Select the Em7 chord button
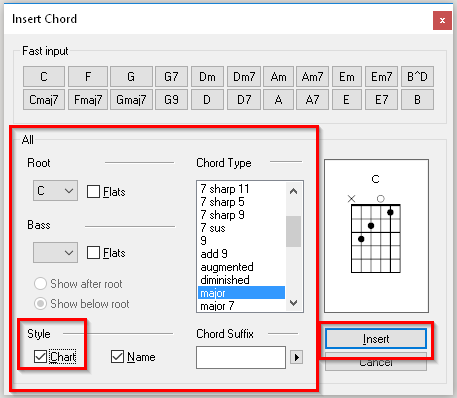This screenshot has height=398, width=457. 381,77
